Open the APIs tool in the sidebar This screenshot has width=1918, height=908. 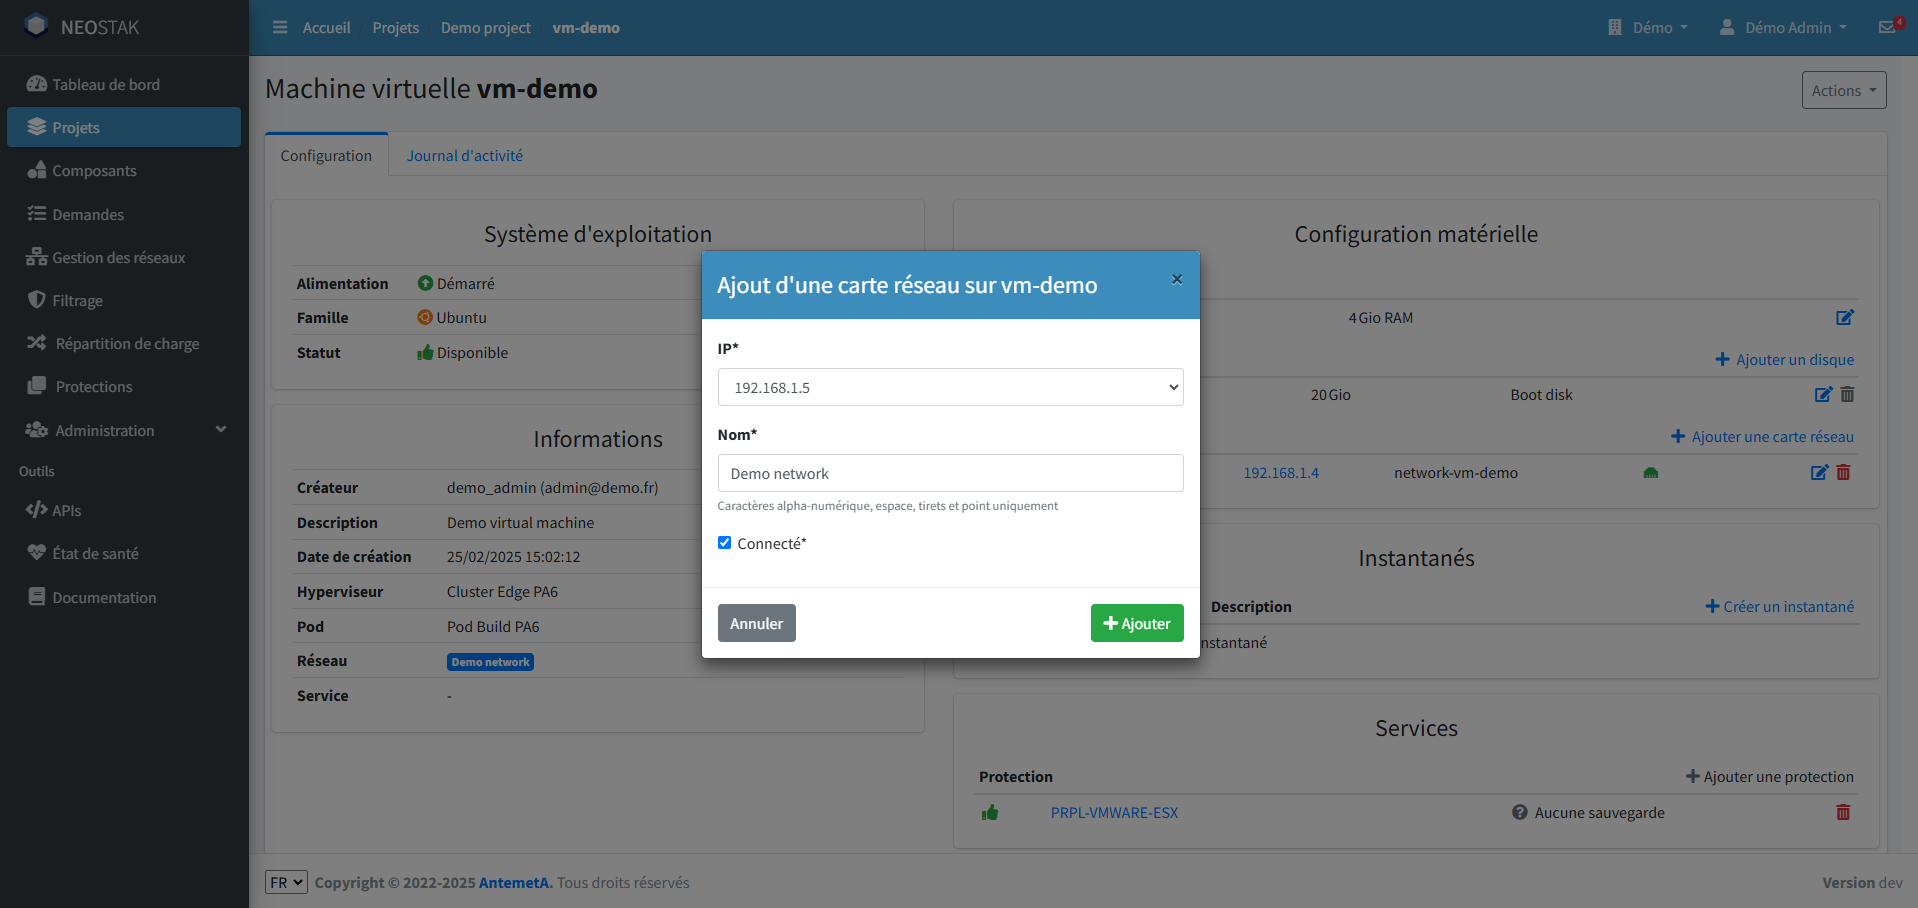tap(66, 510)
